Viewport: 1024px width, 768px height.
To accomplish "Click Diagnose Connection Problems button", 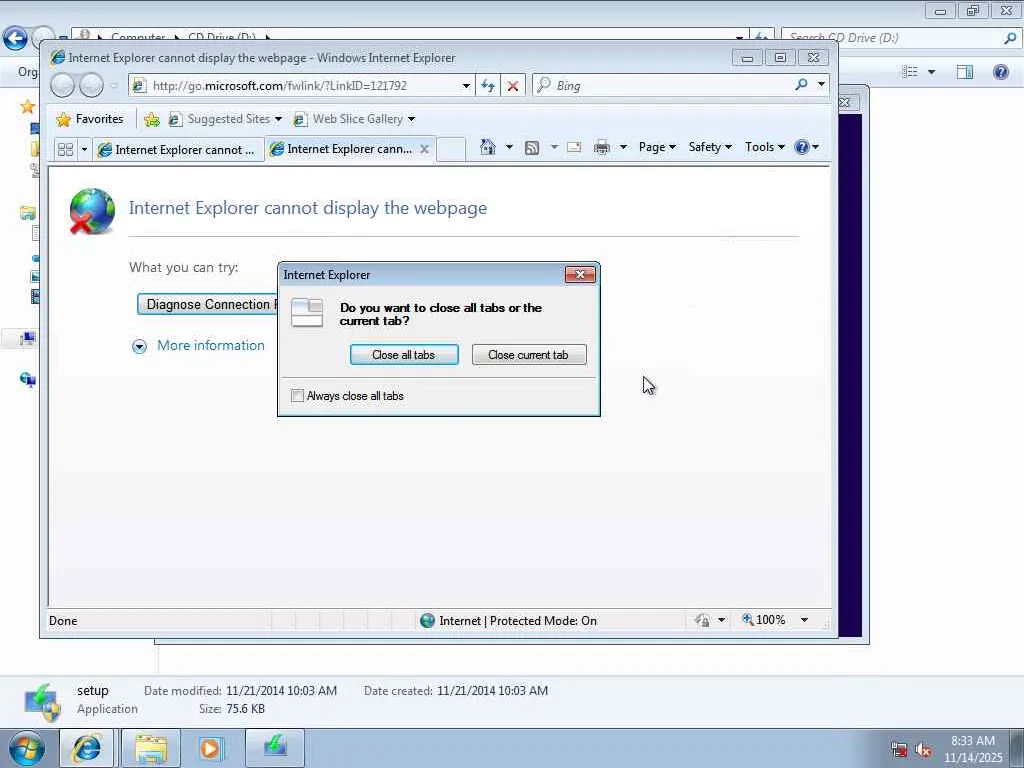I will pos(208,304).
